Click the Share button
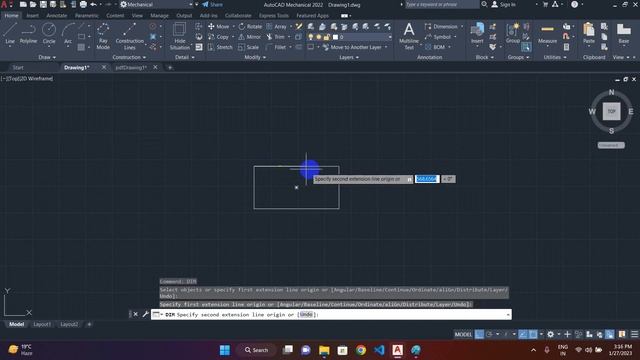Screen dimensions: 640x360 click(x=213, y=4)
